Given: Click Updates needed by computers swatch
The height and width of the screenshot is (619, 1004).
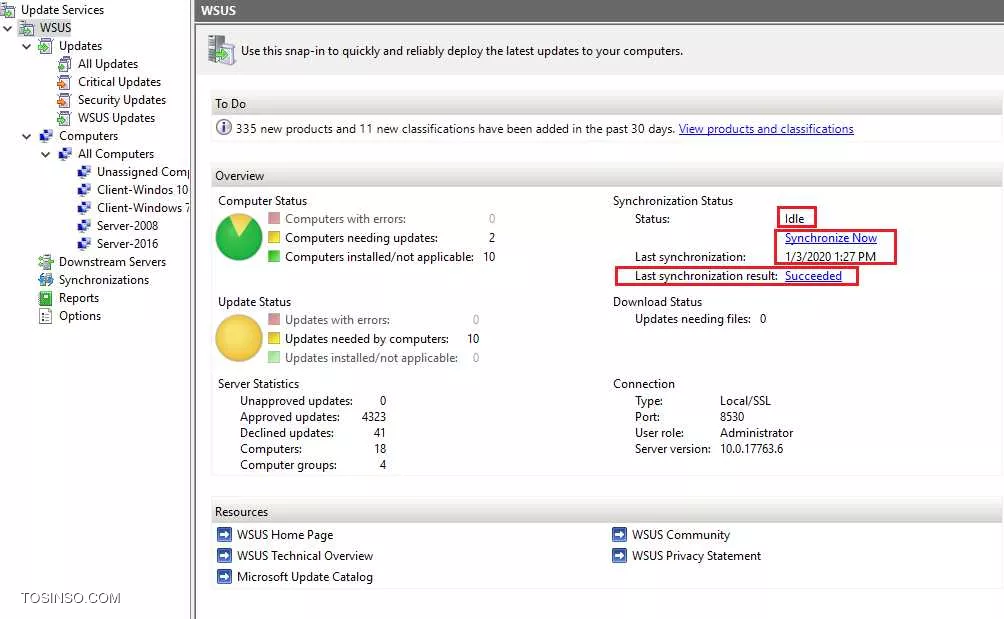Looking at the screenshot, I should [273, 338].
